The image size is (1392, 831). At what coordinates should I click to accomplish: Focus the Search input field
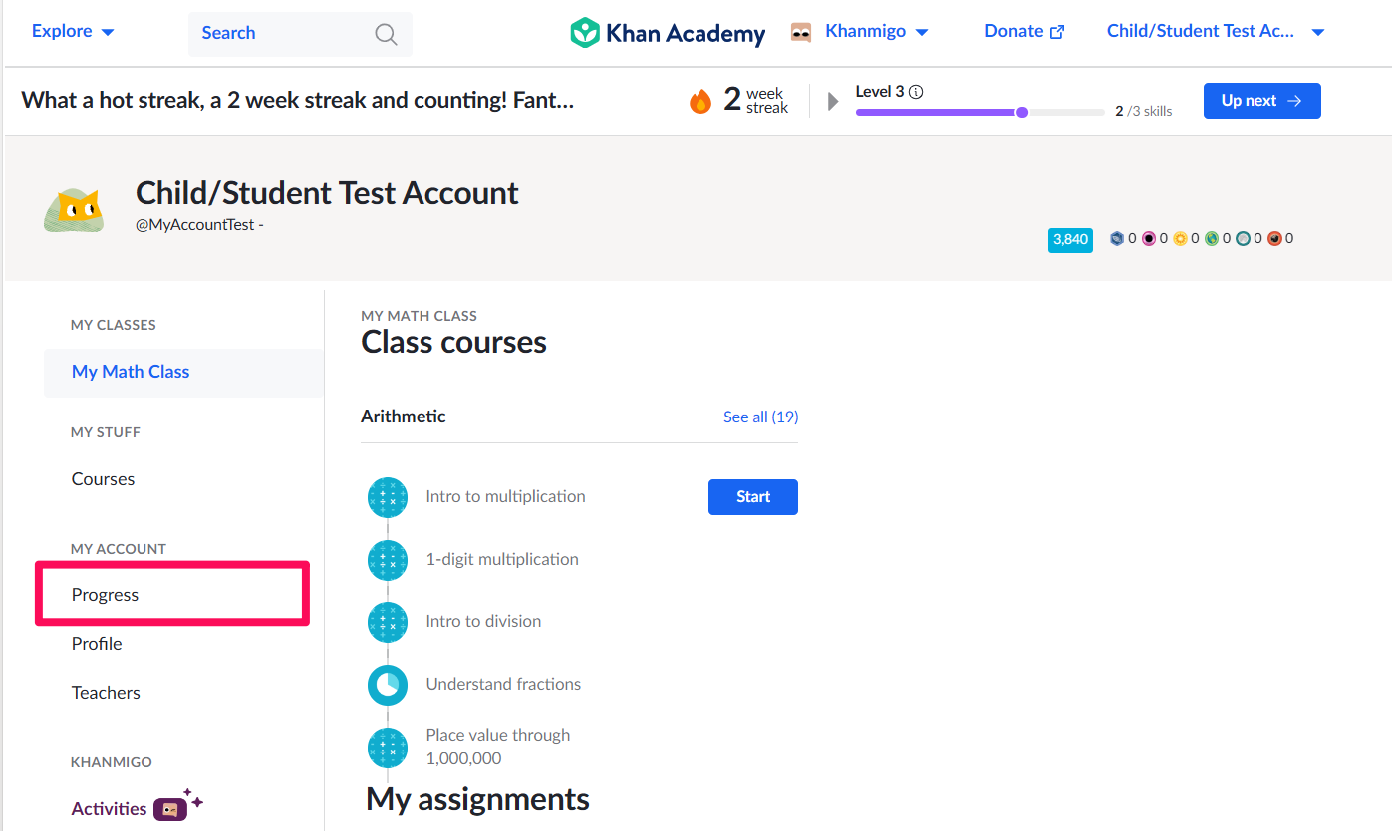280,34
